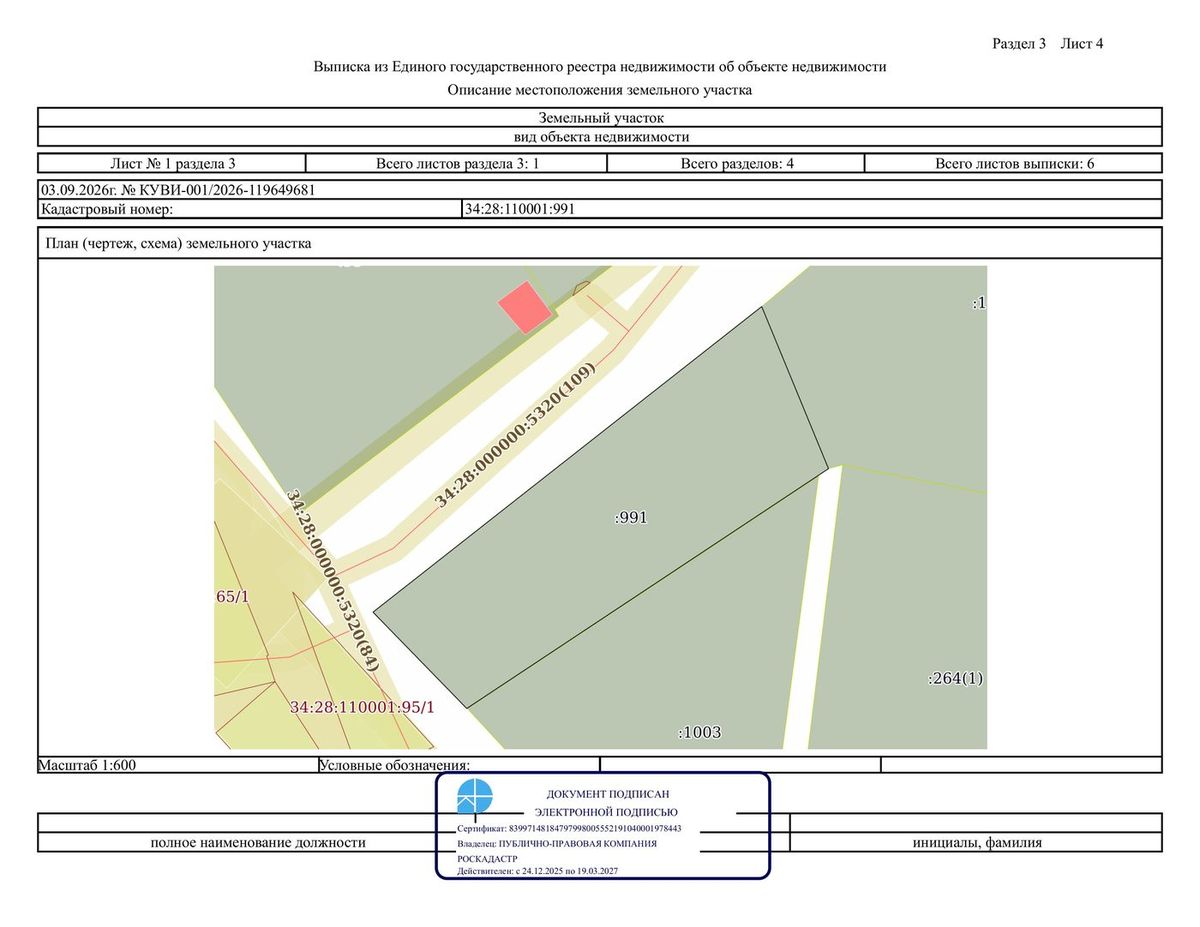The height and width of the screenshot is (927, 1200).
Task: Select the "Сертификат:" number line in the stamp
Action: [569, 829]
